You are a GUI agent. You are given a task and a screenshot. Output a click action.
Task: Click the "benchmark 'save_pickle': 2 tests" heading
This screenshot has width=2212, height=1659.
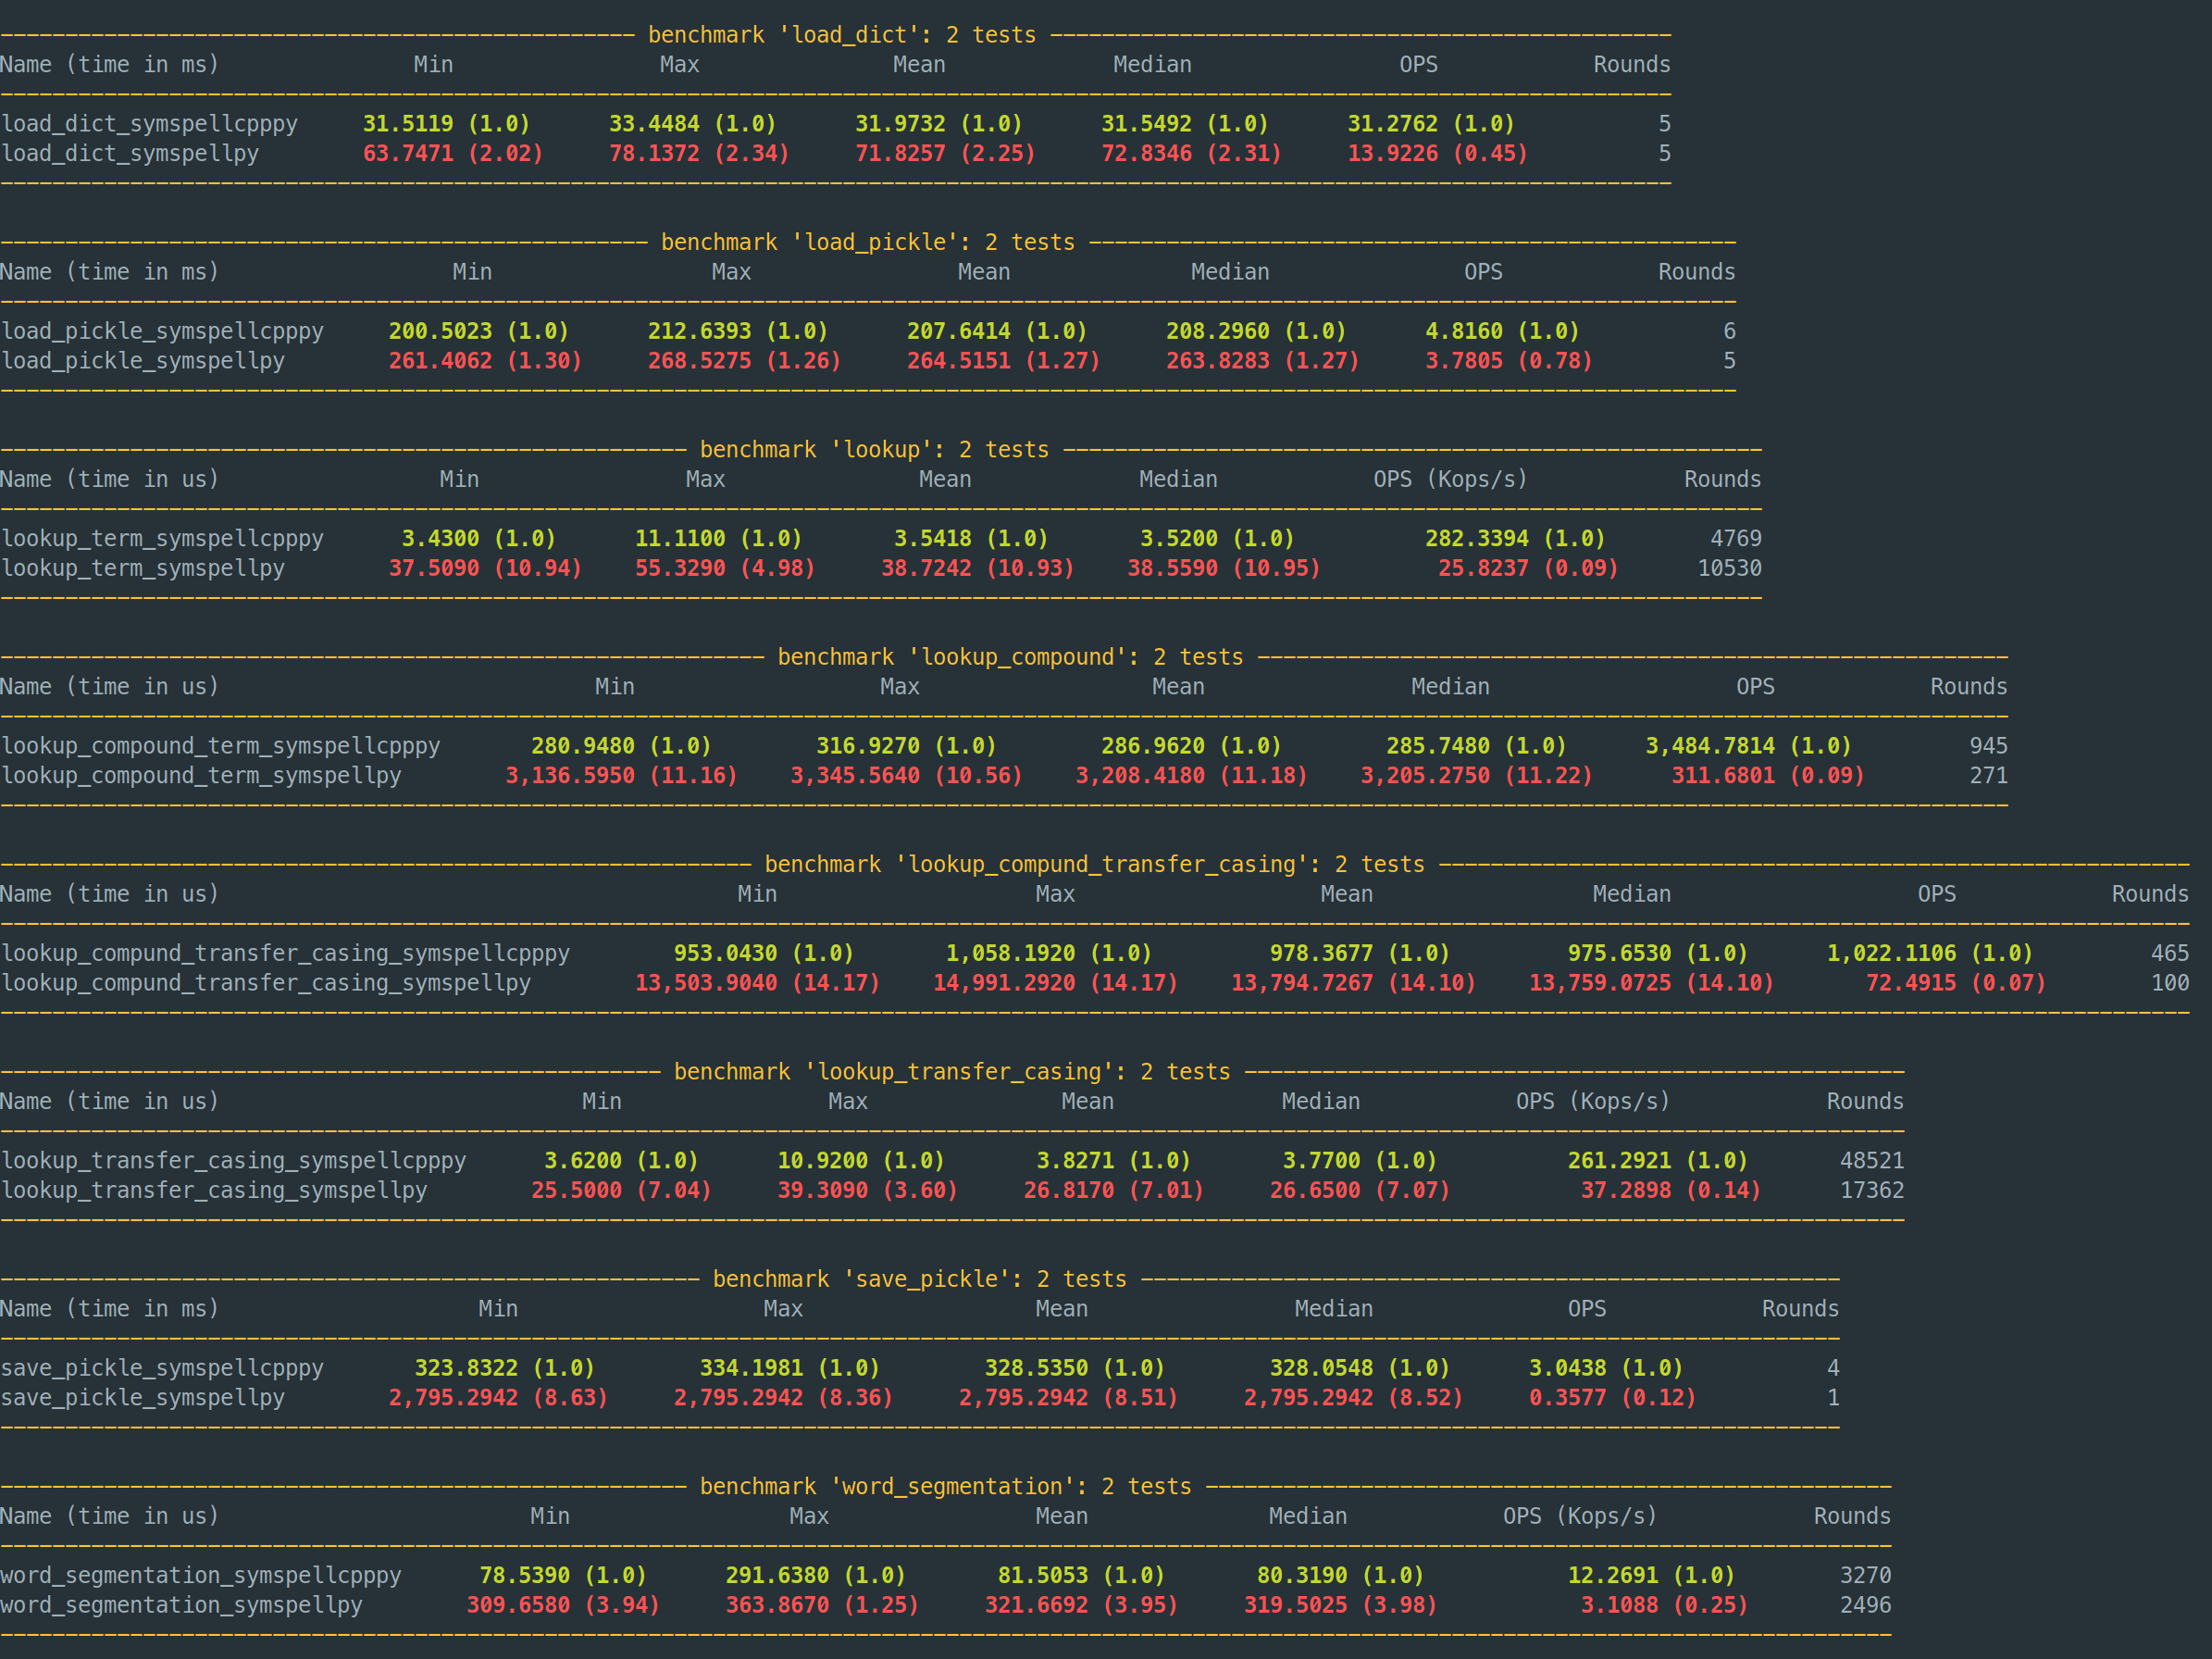coord(920,1279)
